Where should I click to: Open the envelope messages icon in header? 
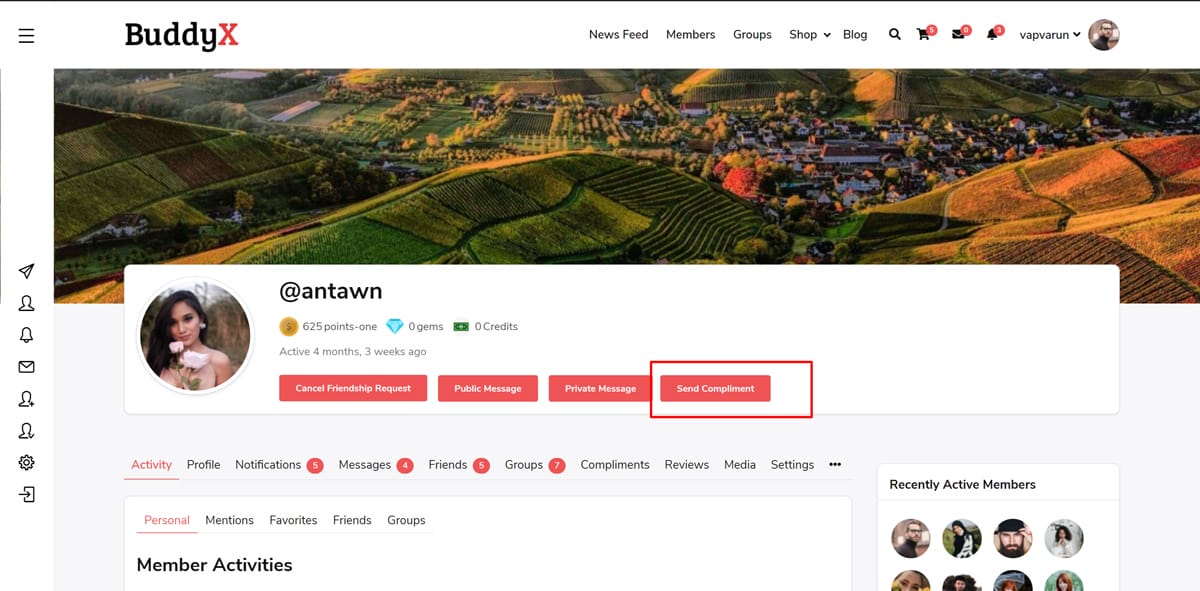coord(958,34)
